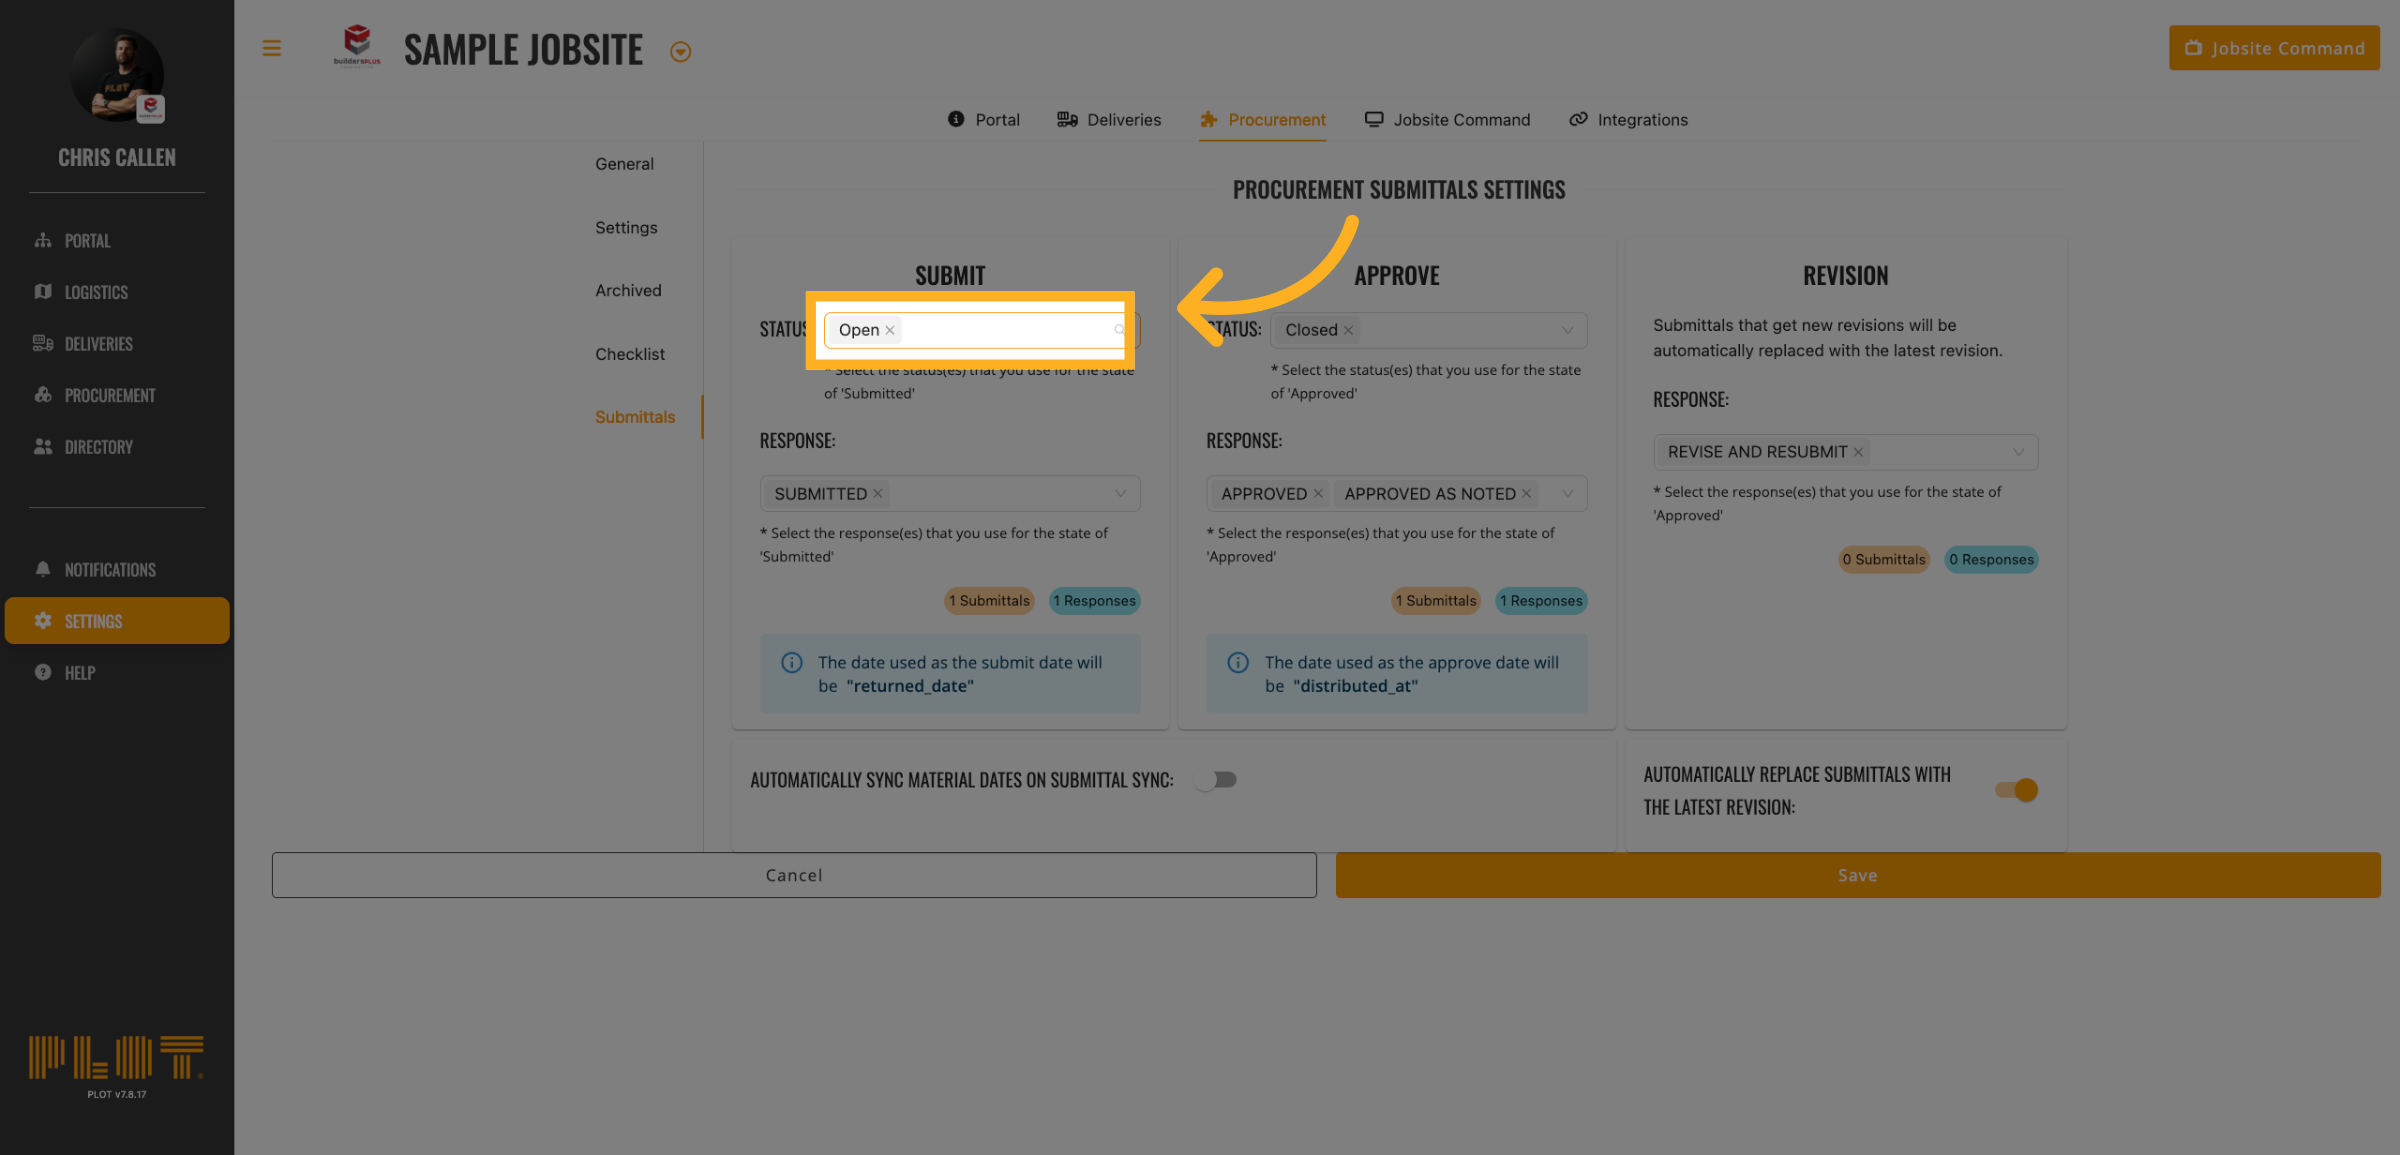Screen dimensions: 2400x1155
Task: Disable automatically replace submittals with latest revision
Action: click(2016, 790)
